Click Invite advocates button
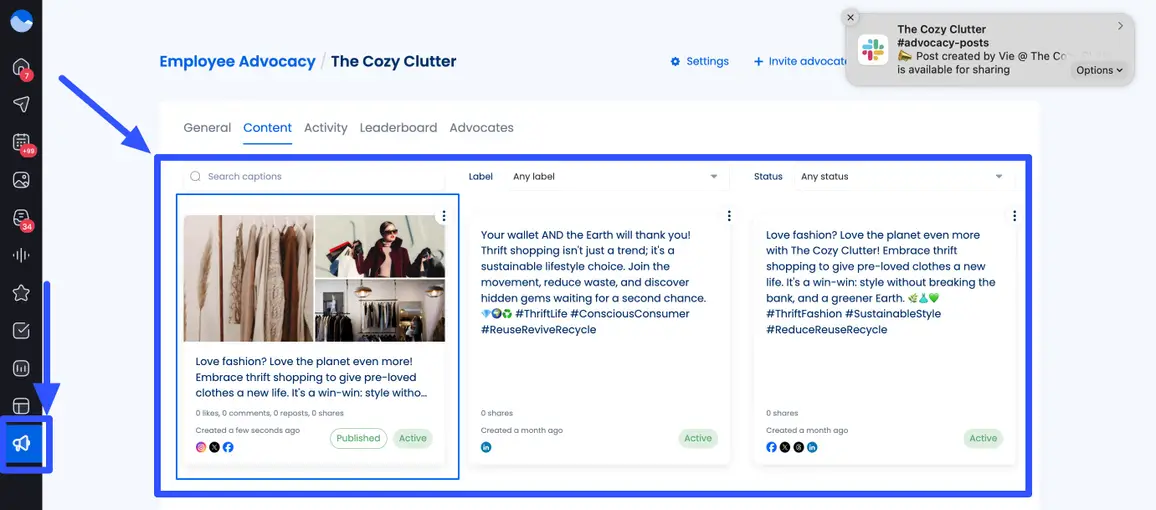 pos(800,61)
